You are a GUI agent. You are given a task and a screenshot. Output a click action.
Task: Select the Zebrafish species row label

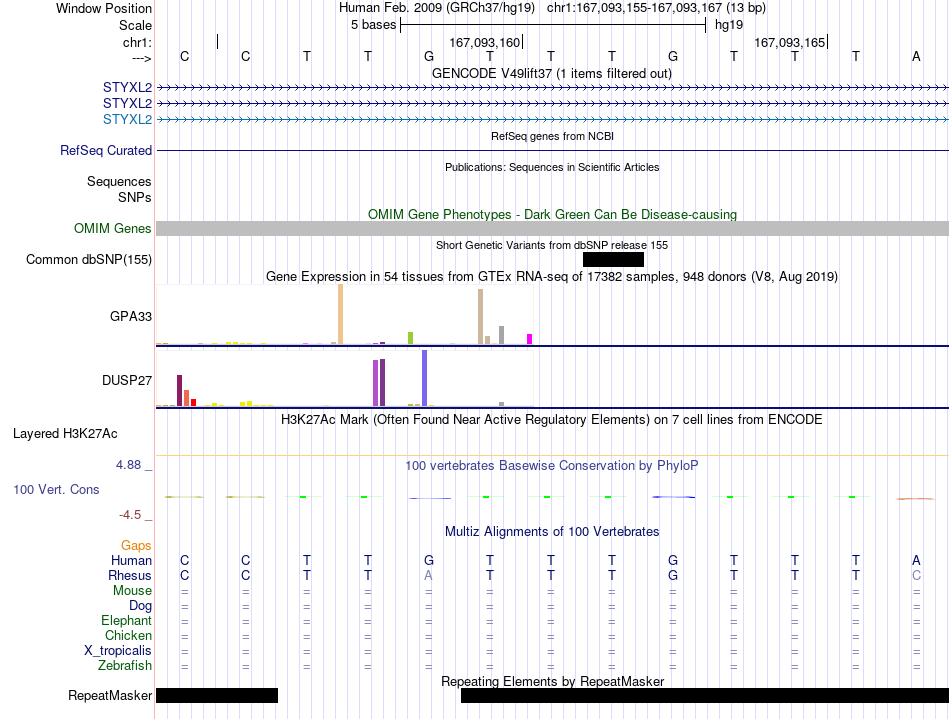[125, 665]
